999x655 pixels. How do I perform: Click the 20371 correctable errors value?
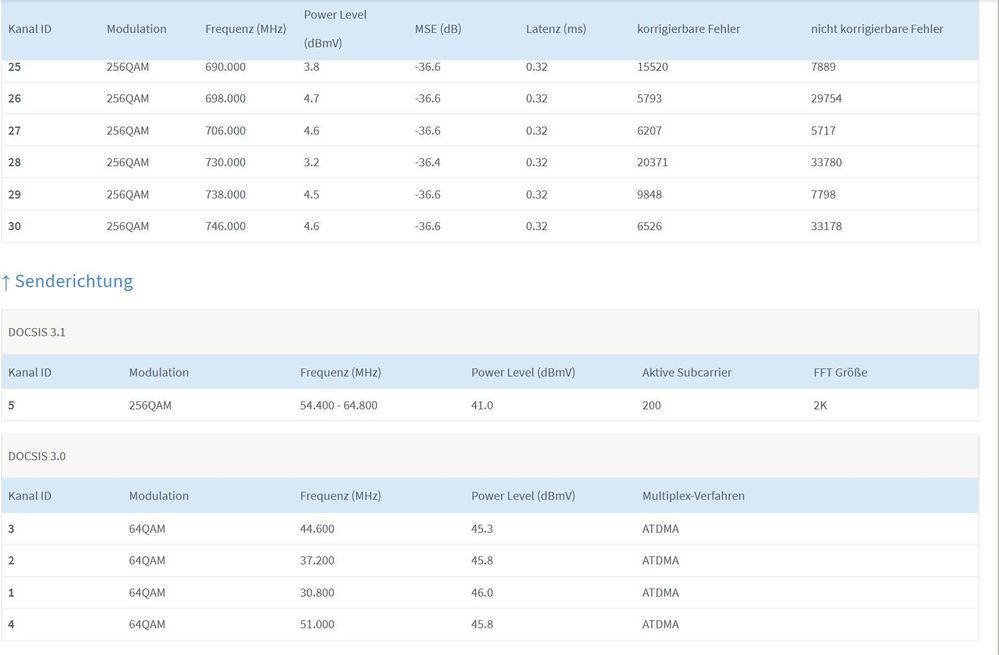tap(653, 162)
